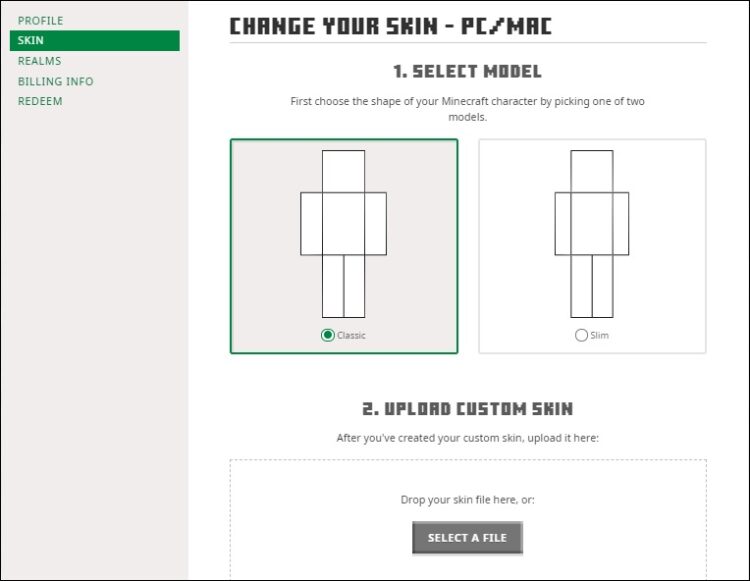
Task: Click the Classic label text
Action: (x=351, y=335)
